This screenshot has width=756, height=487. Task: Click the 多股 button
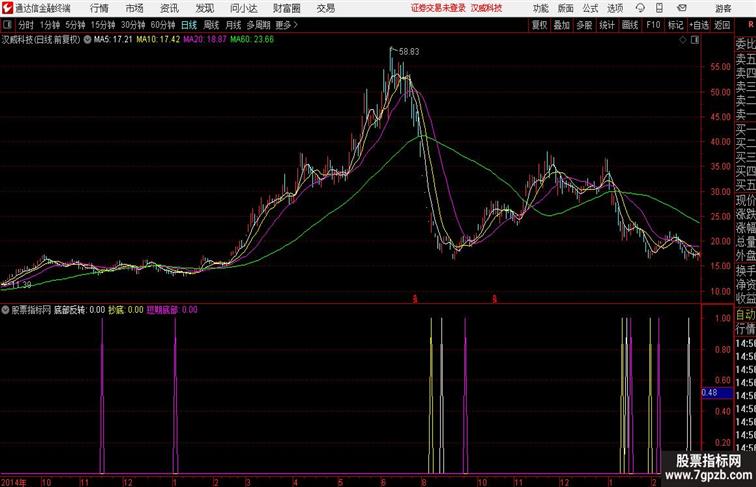584,25
